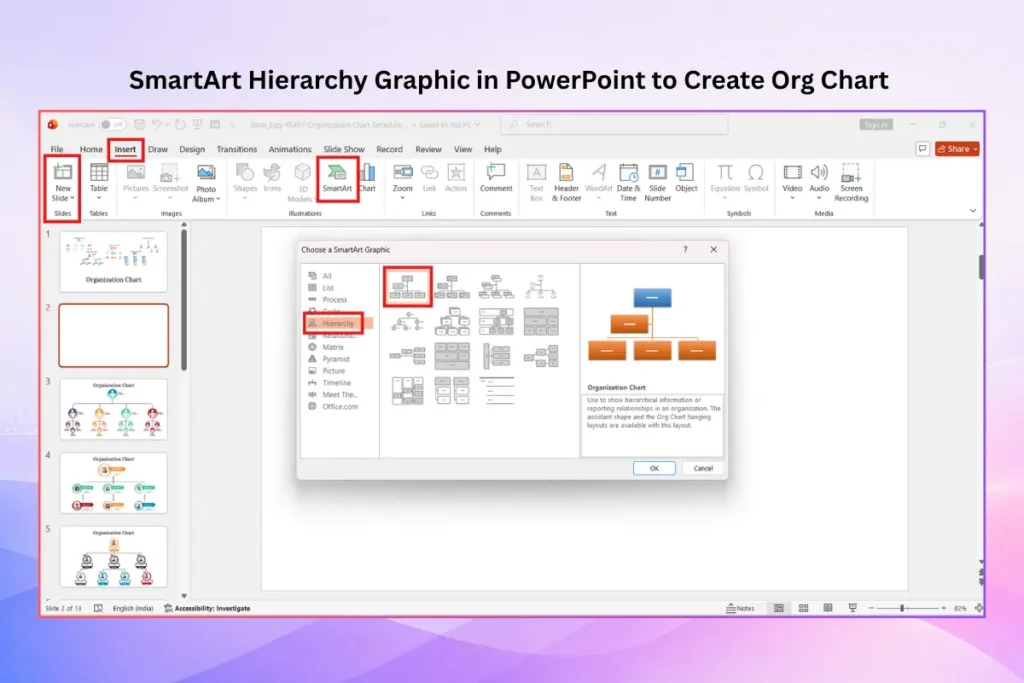Select the Matrix category
Screen dimensions: 1024x683
pos(332,347)
